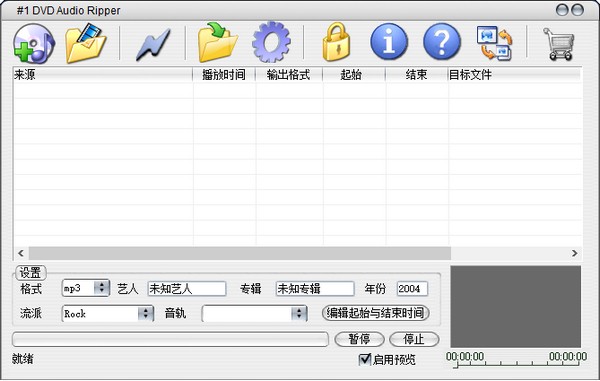Click the 暂停 button
600x381 pixels.
point(359,339)
